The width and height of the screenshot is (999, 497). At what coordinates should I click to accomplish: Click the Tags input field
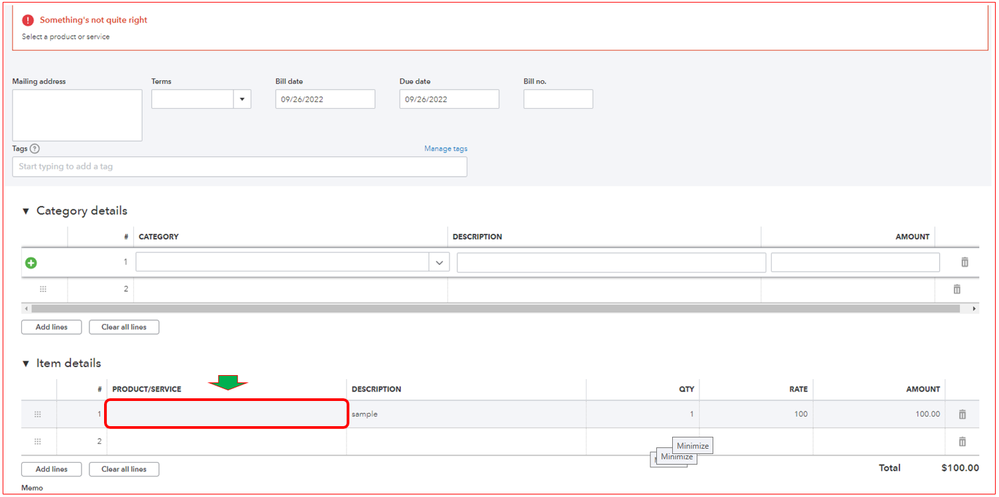coord(240,167)
